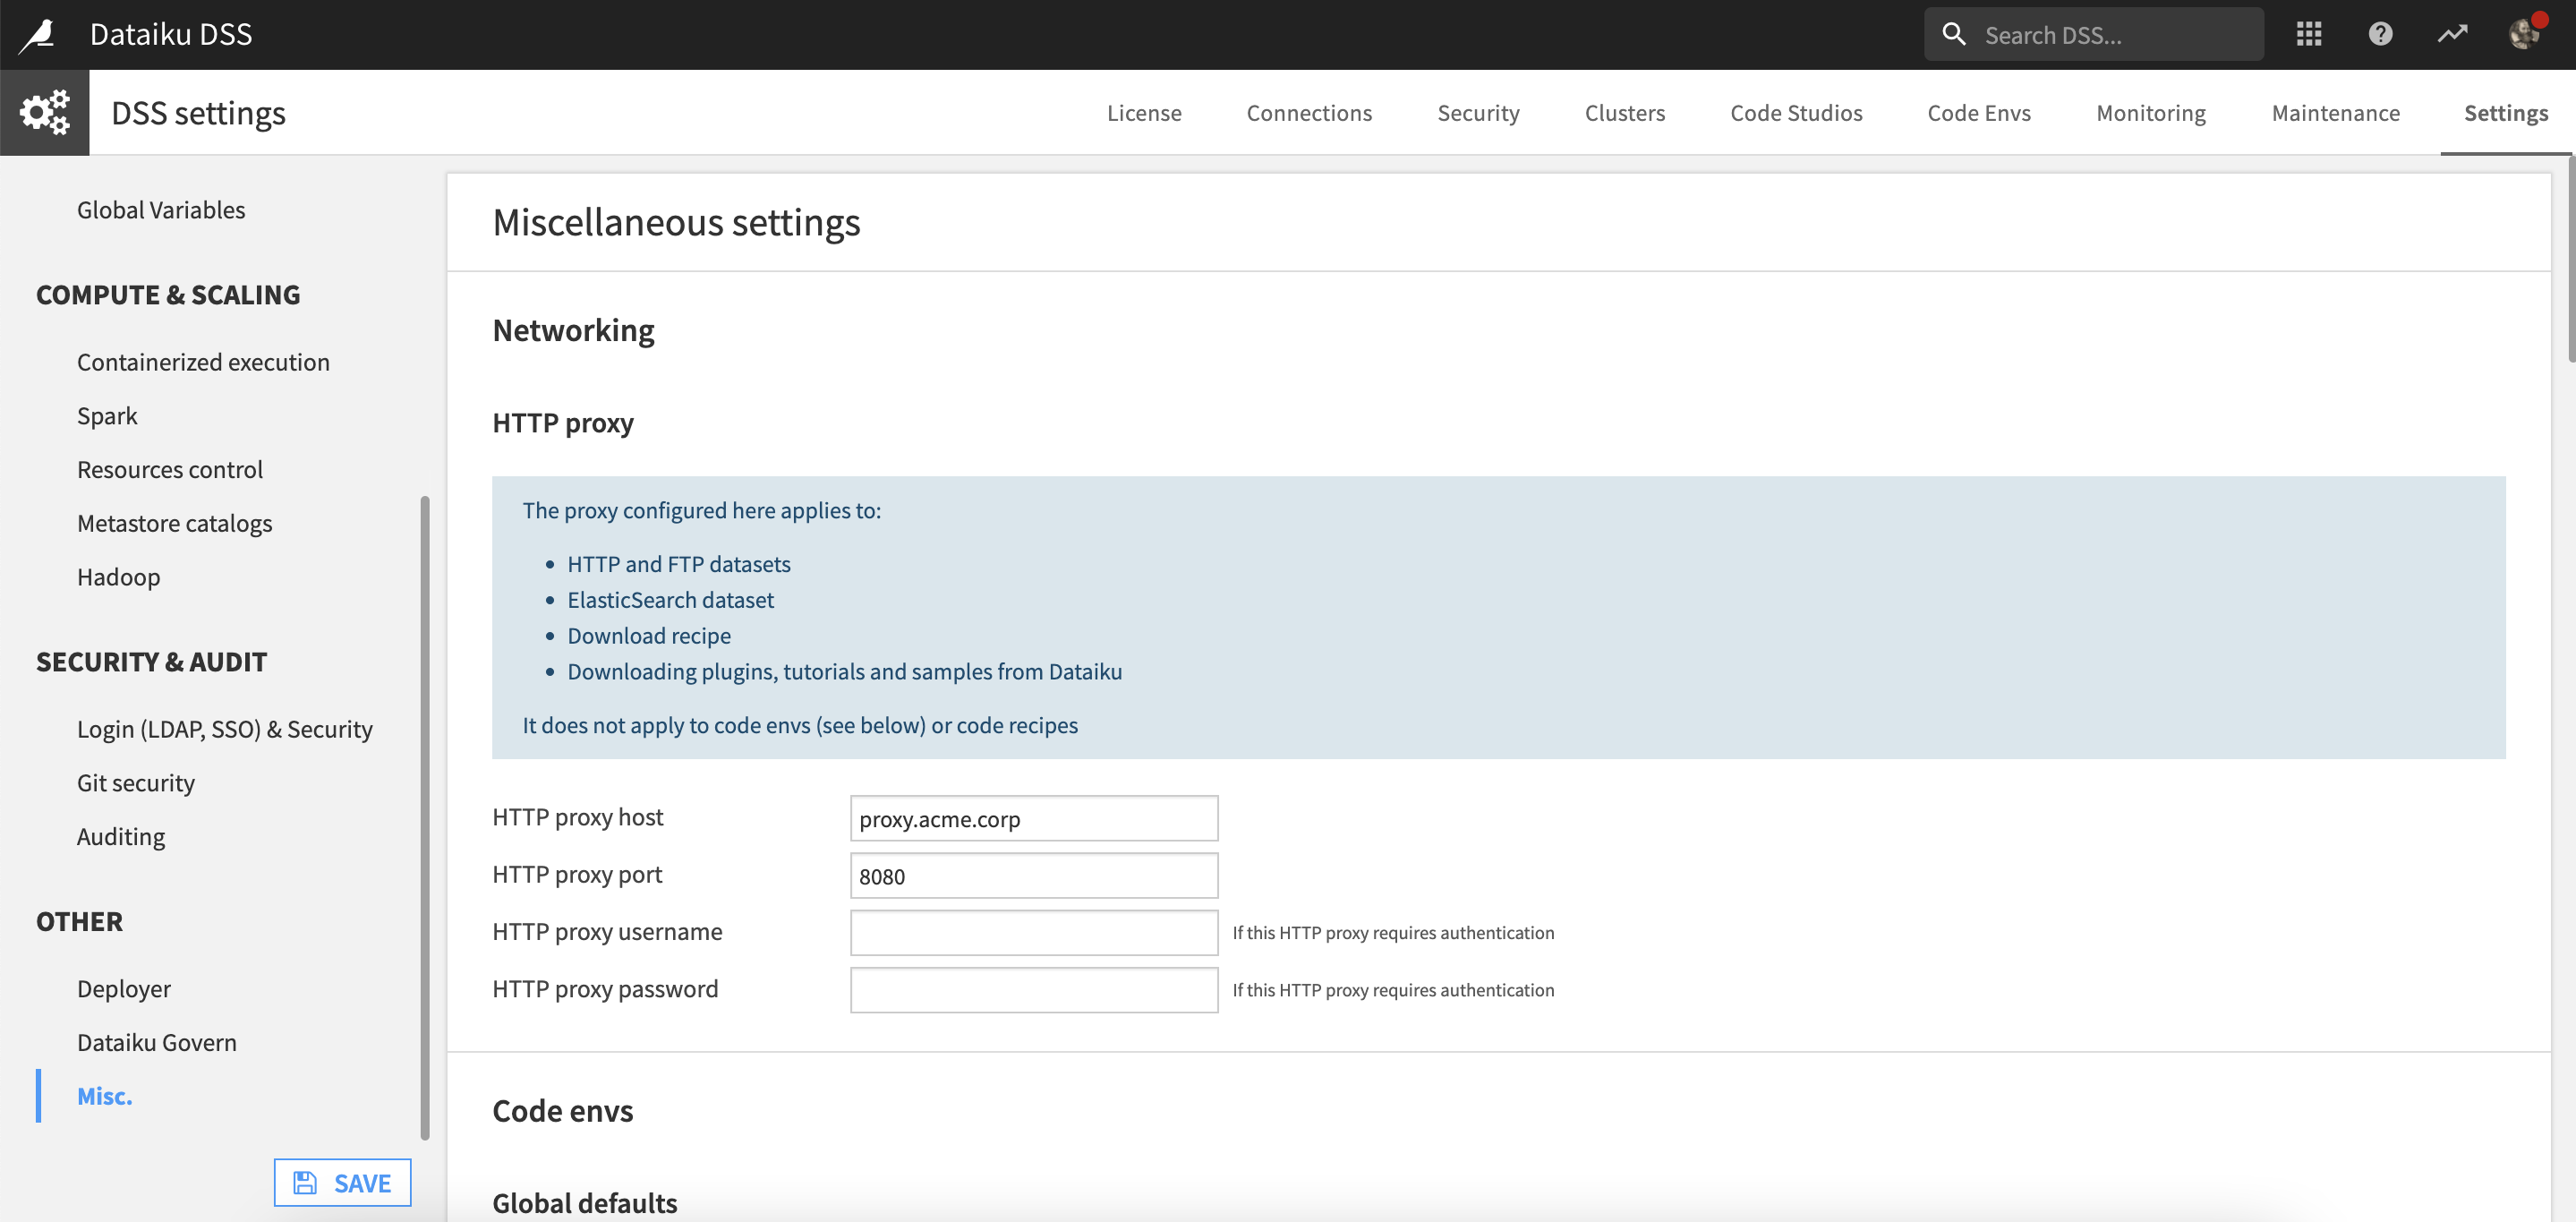
Task: Open Containerized execution settings
Action: (x=203, y=362)
